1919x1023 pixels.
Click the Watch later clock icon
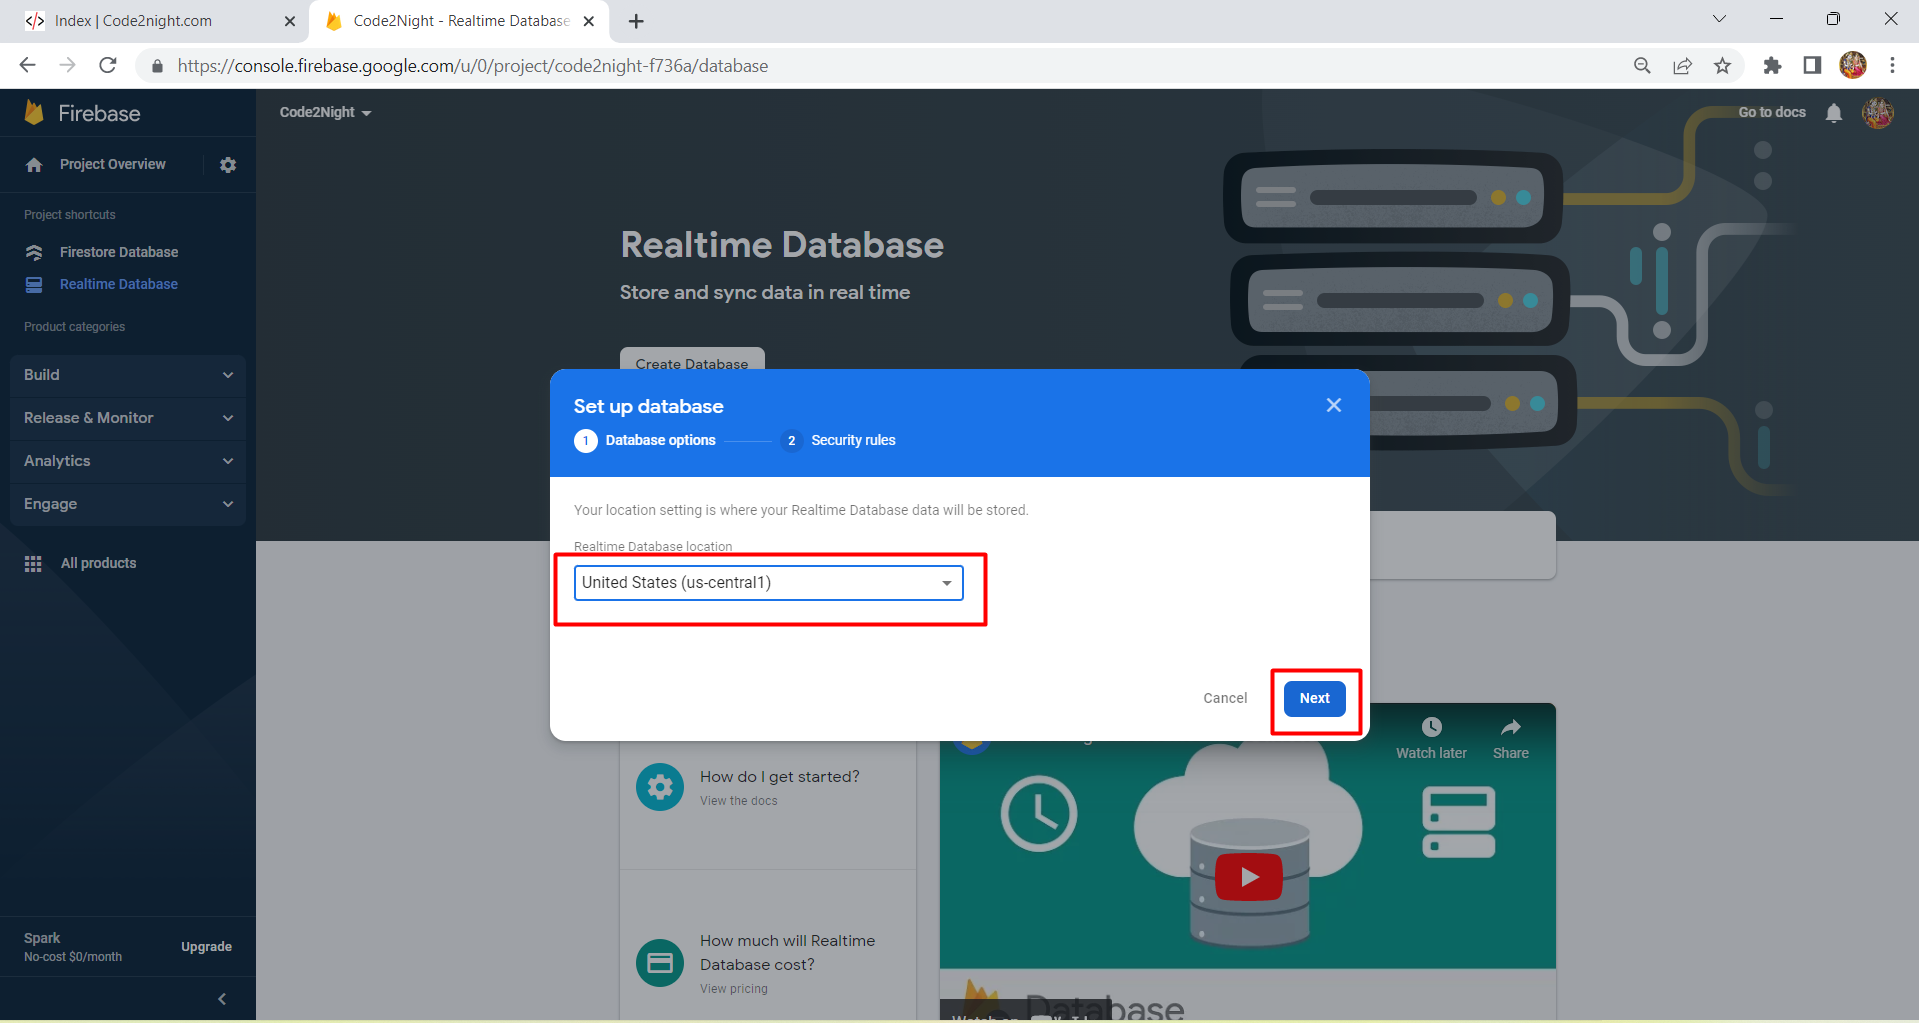click(x=1431, y=727)
